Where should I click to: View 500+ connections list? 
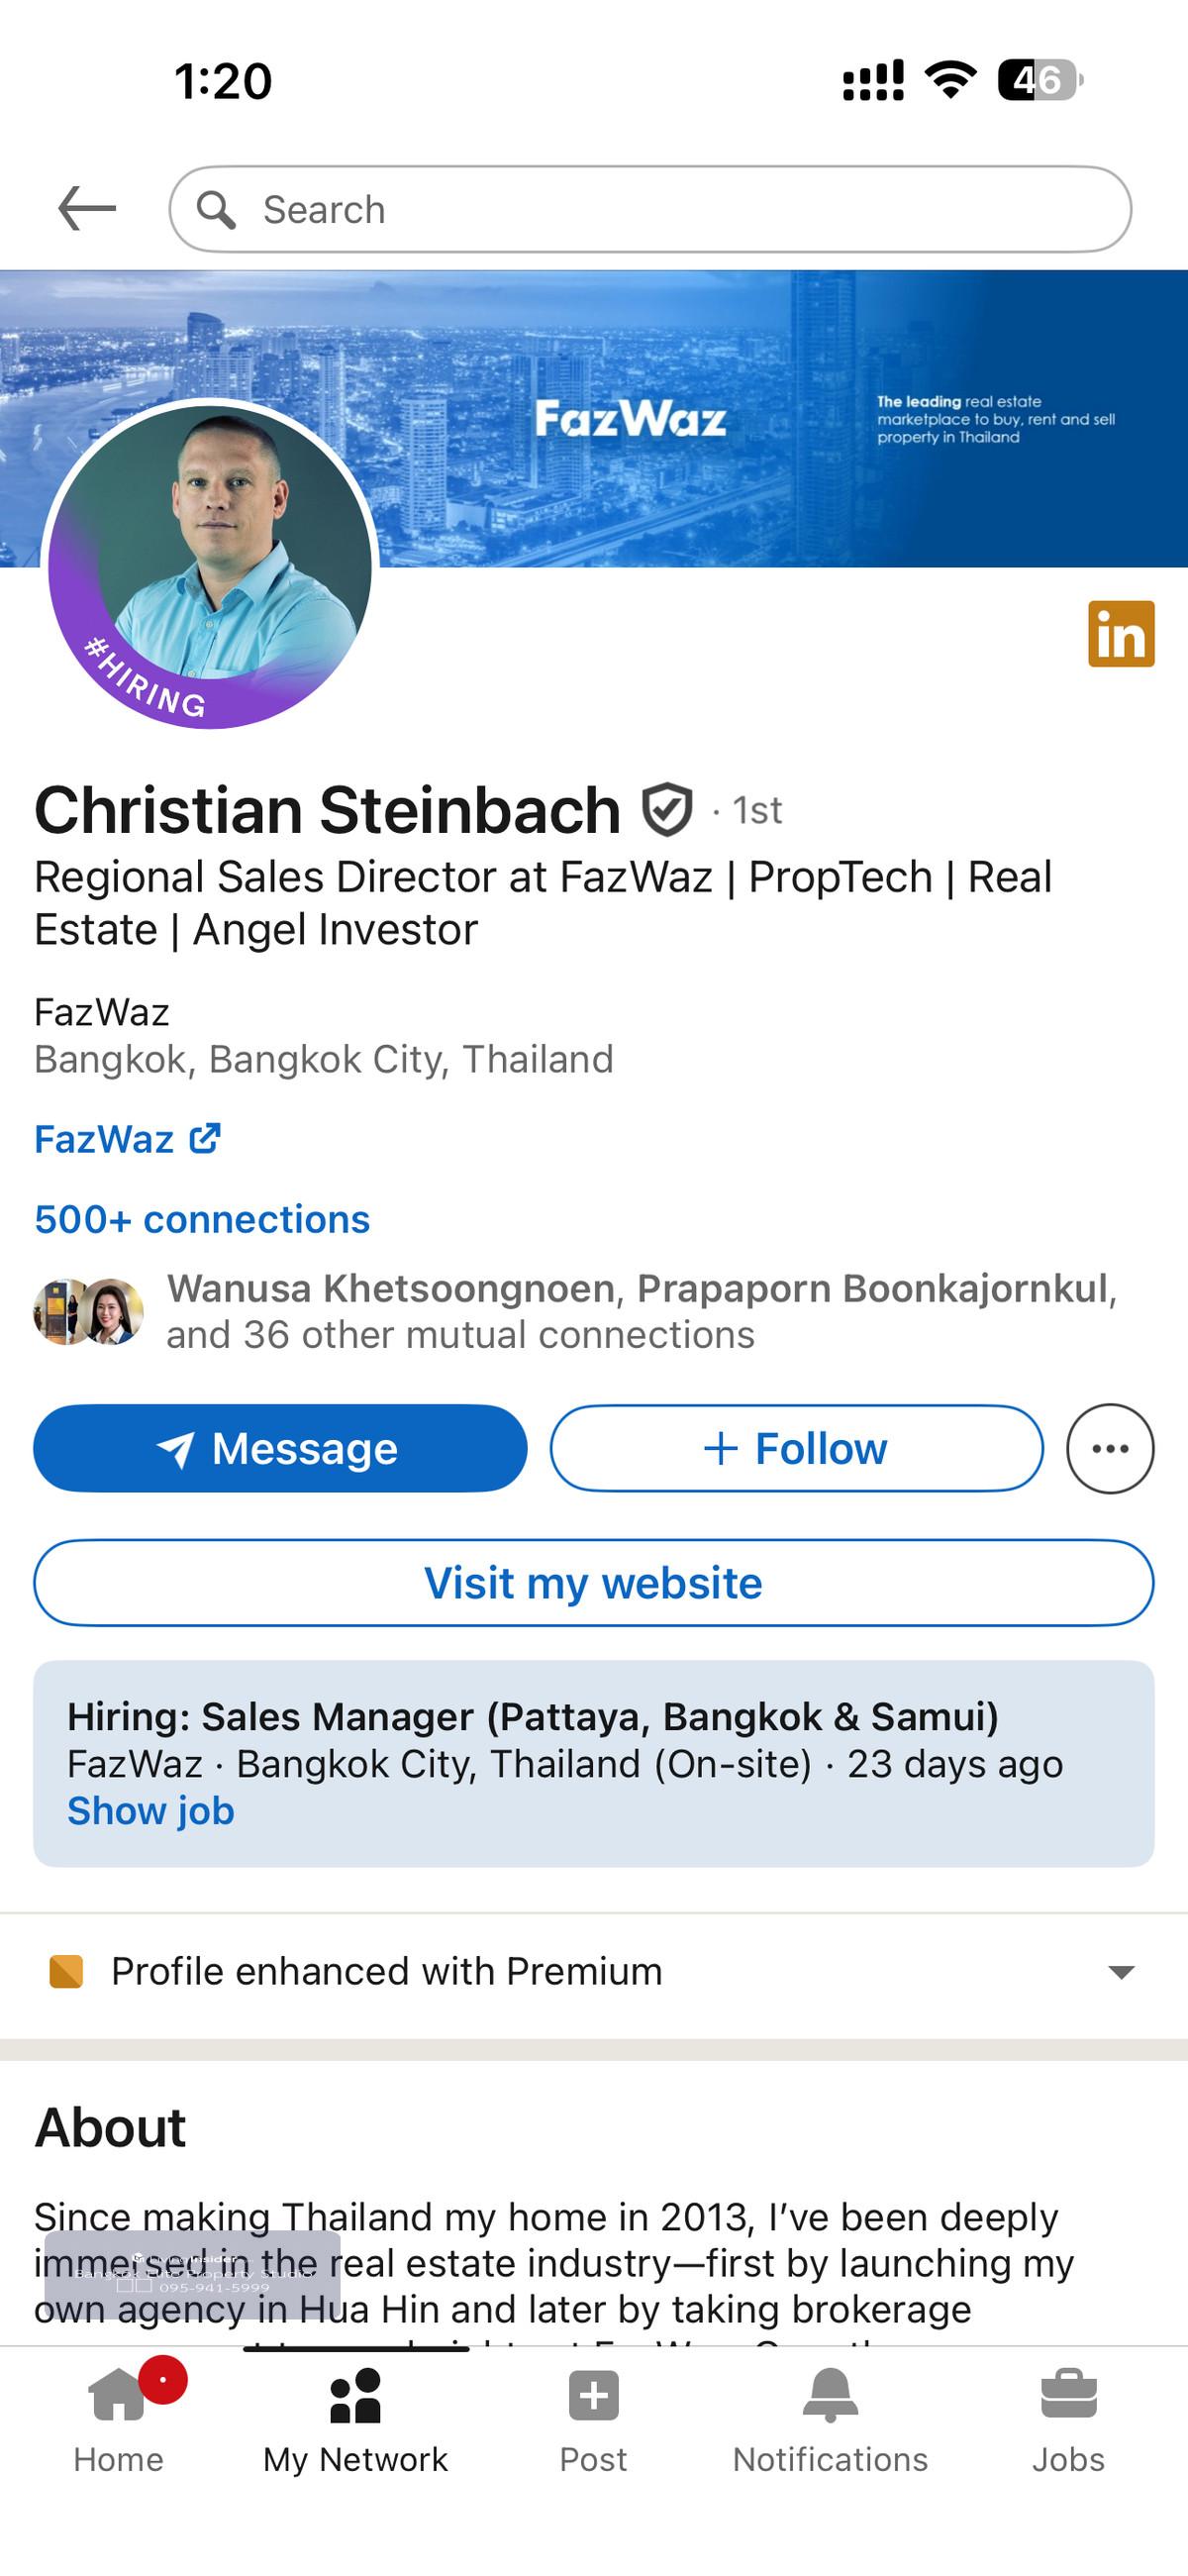(x=202, y=1219)
